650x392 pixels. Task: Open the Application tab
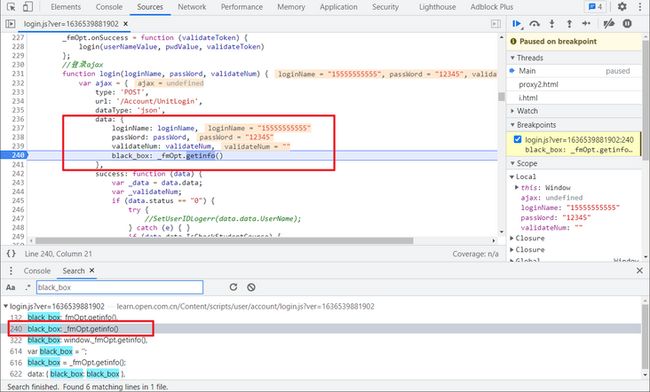[x=338, y=7]
